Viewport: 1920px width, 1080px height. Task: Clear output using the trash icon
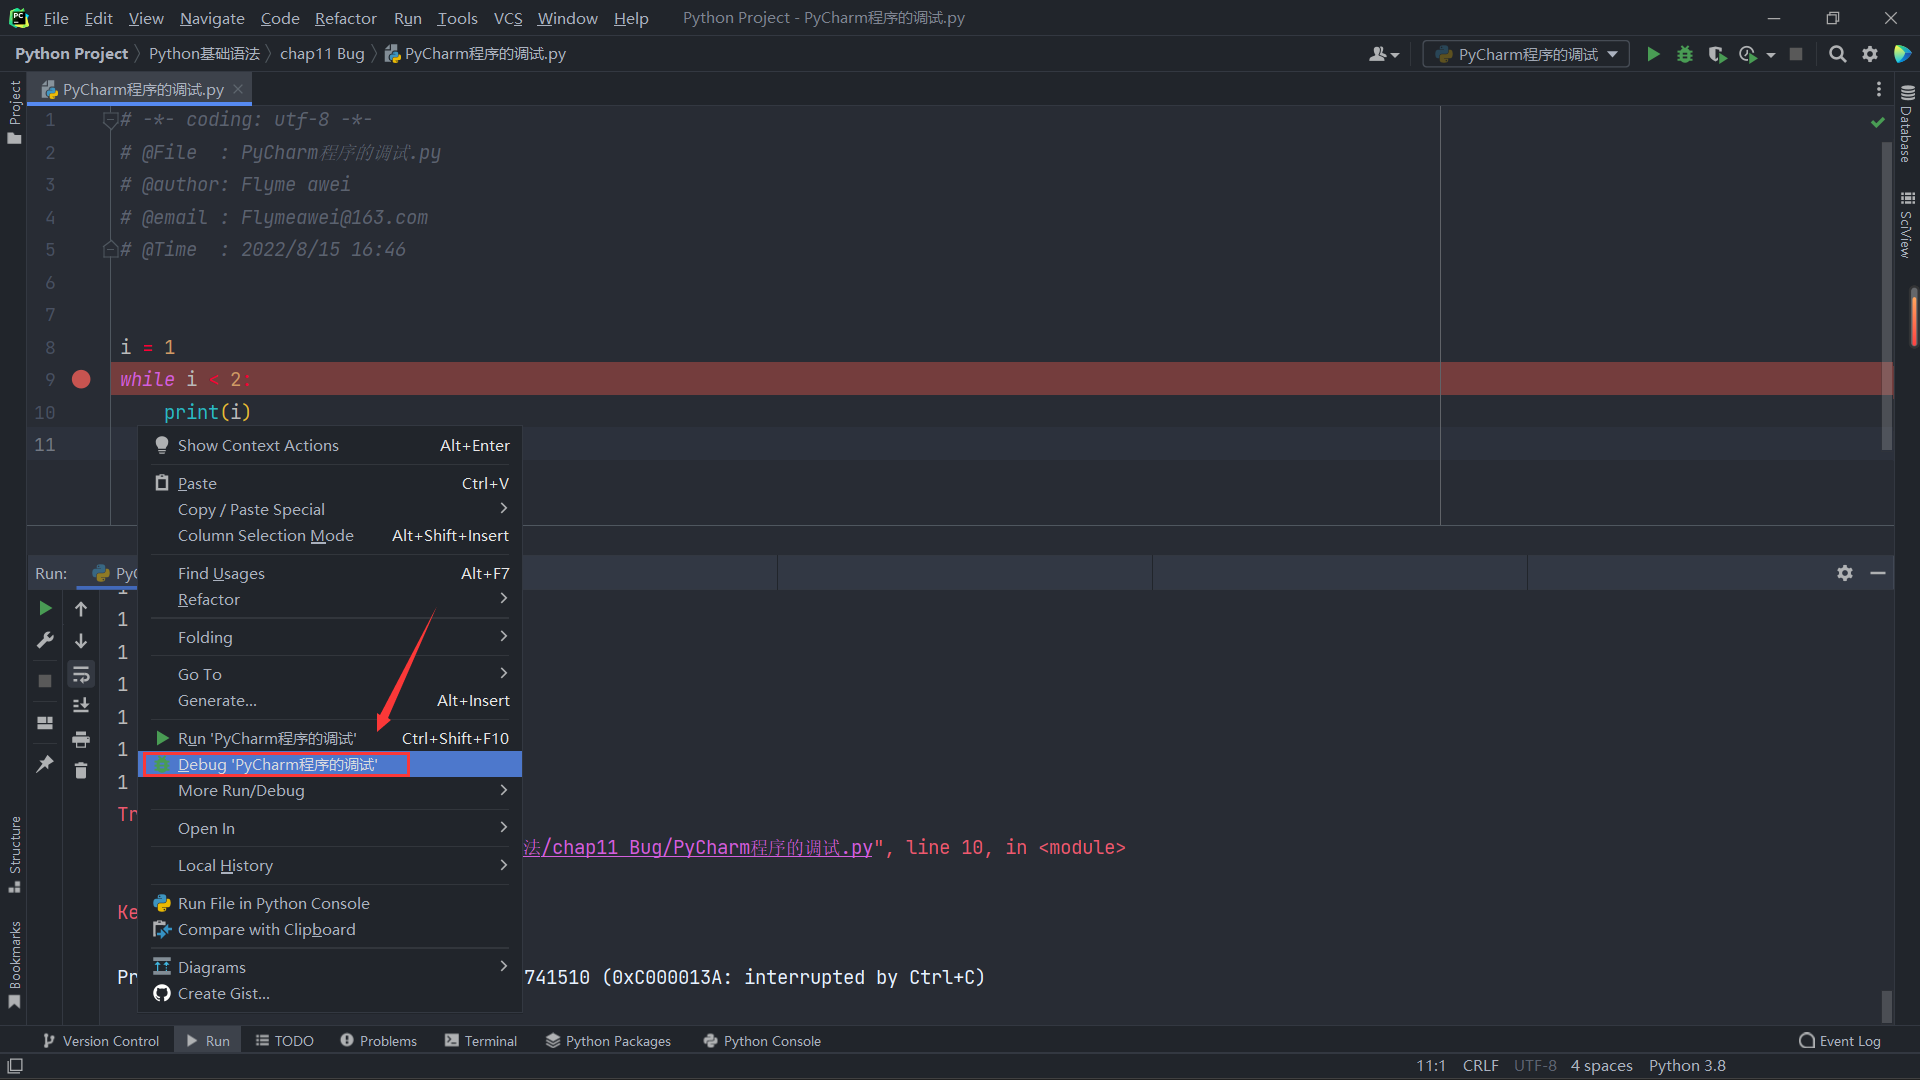[81, 771]
